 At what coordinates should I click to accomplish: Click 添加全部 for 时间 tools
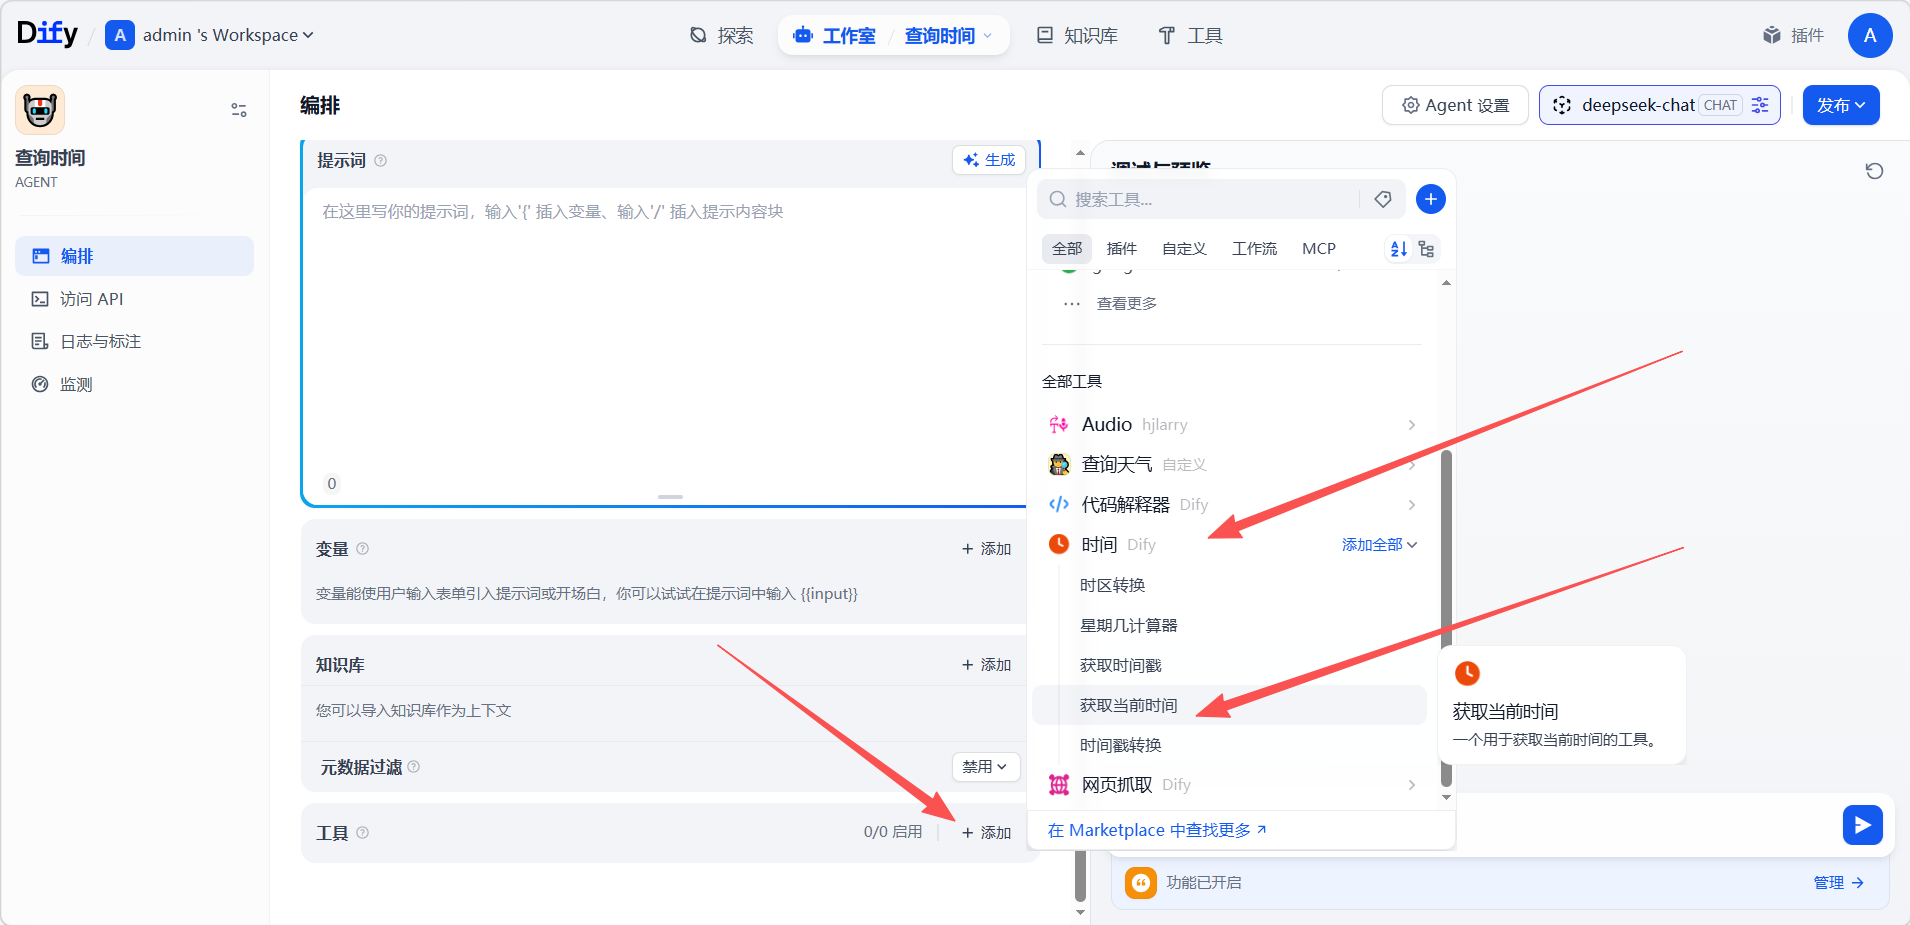click(1379, 545)
